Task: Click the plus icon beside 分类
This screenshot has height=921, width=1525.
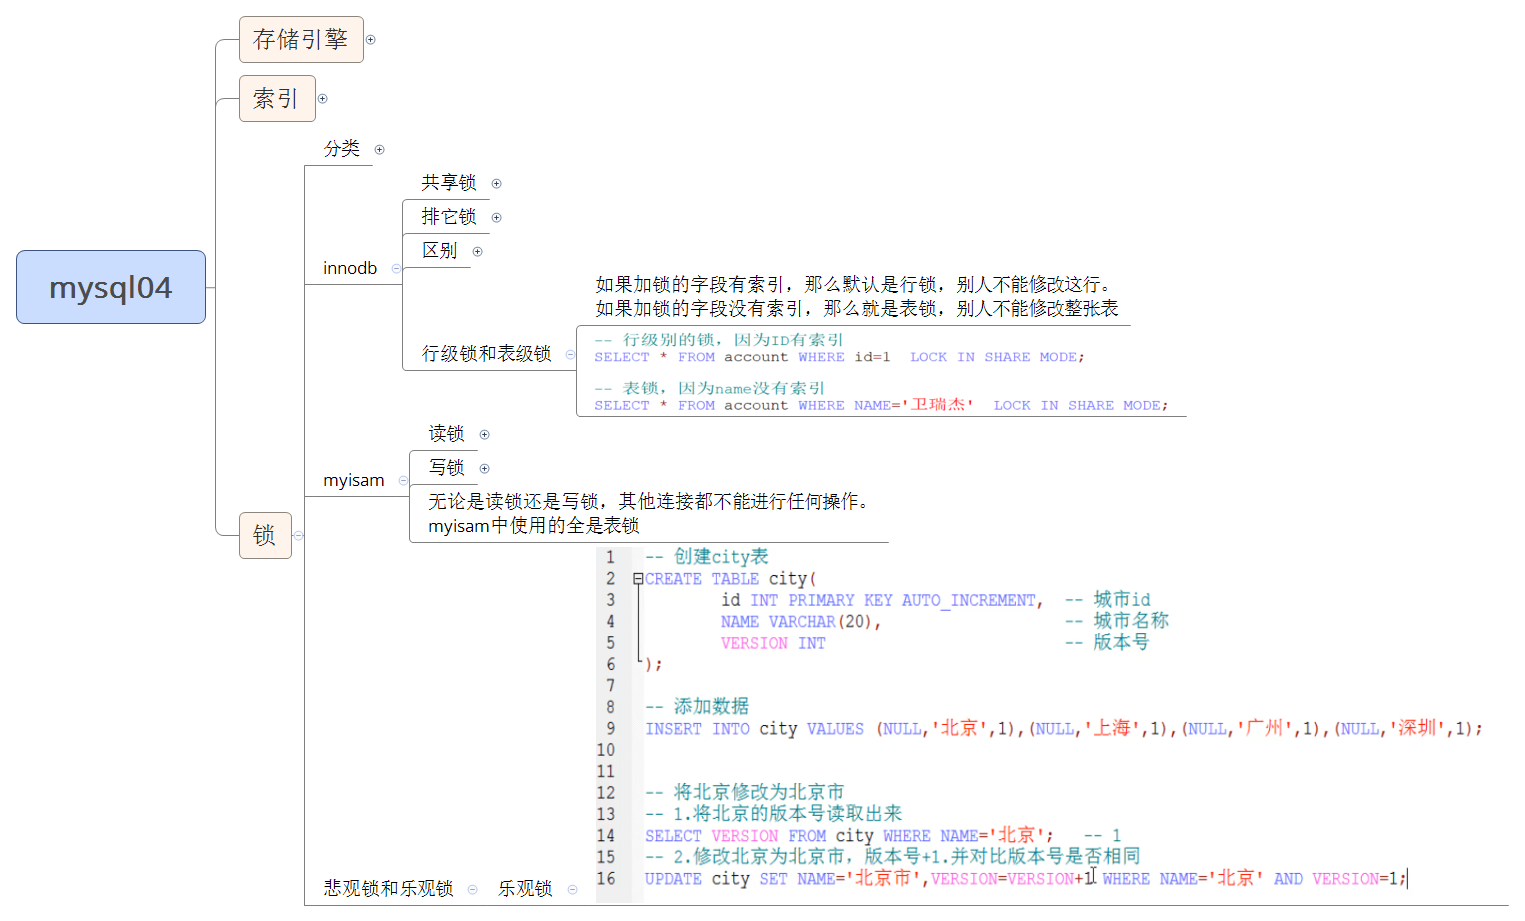Action: [x=380, y=150]
